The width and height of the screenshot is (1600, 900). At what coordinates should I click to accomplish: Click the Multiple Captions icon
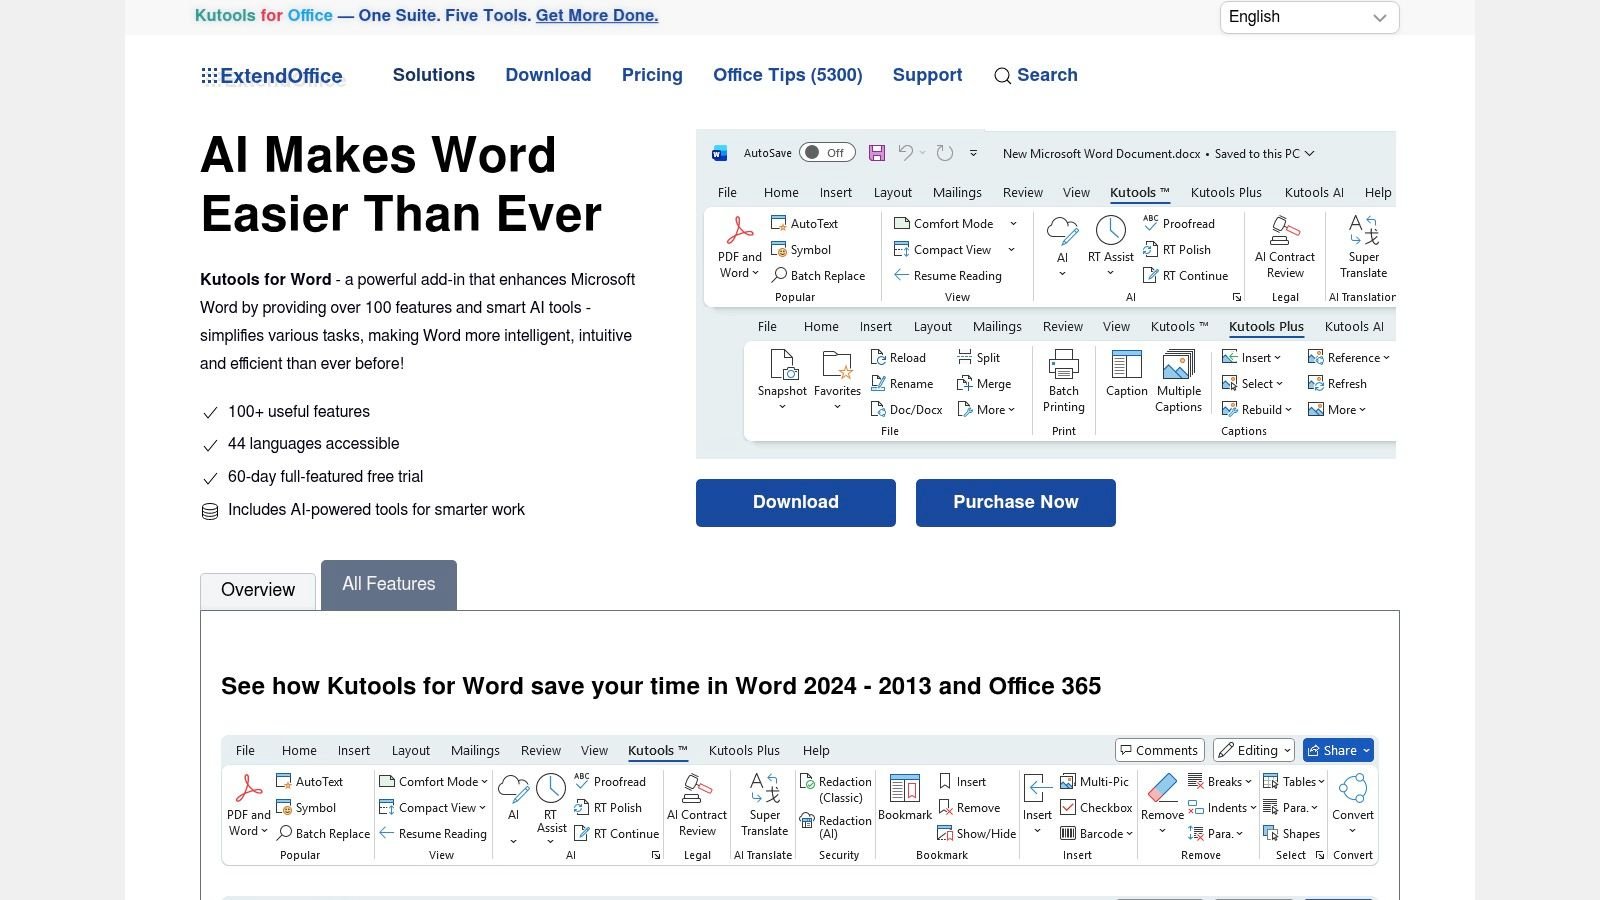(1179, 364)
